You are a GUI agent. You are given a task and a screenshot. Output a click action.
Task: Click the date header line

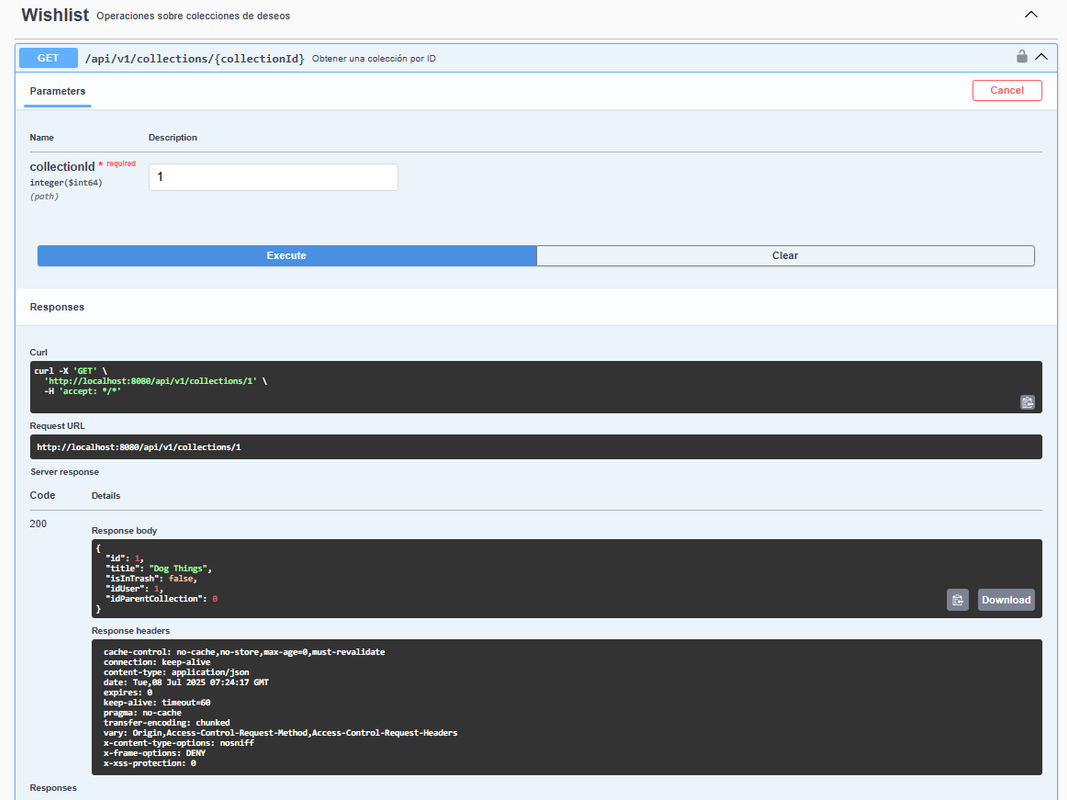point(186,682)
